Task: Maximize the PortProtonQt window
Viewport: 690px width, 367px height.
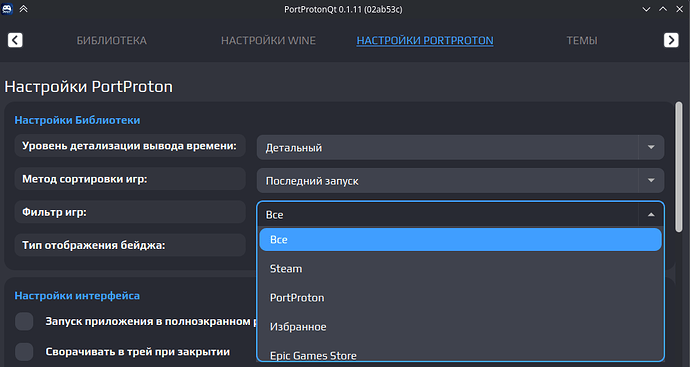Action: [x=663, y=9]
